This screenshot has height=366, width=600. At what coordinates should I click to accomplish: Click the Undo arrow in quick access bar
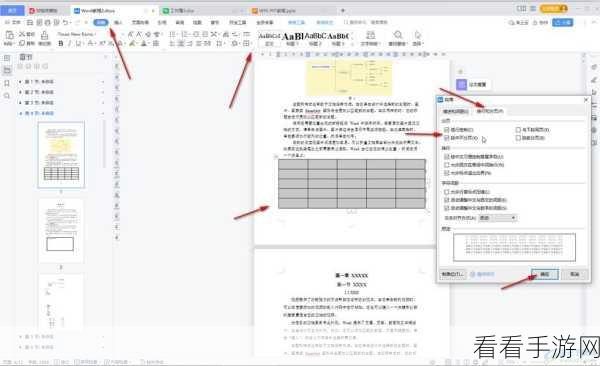pos(65,22)
